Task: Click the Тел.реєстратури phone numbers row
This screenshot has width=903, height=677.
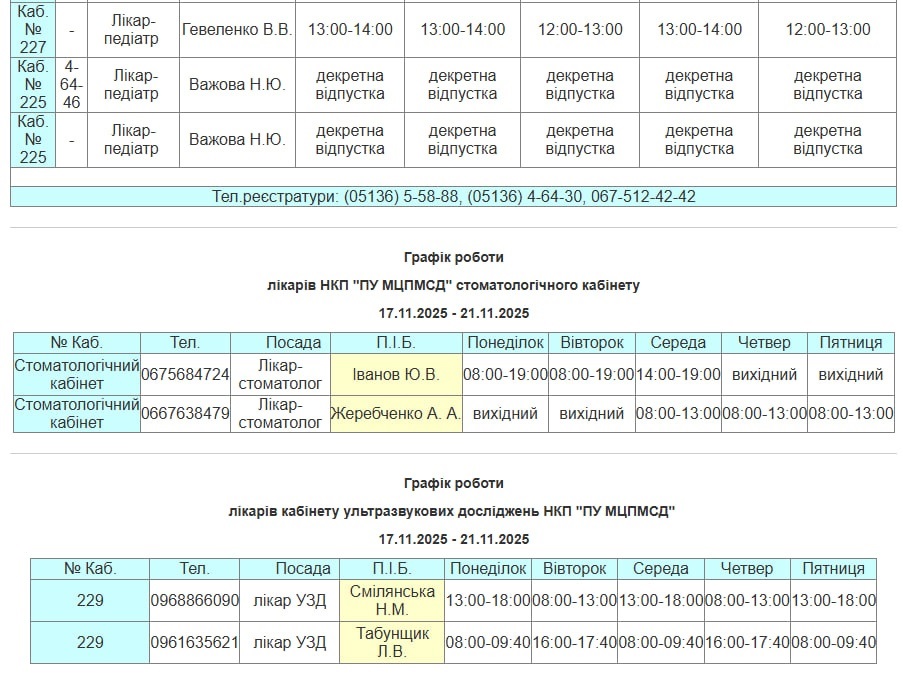Action: pos(453,197)
